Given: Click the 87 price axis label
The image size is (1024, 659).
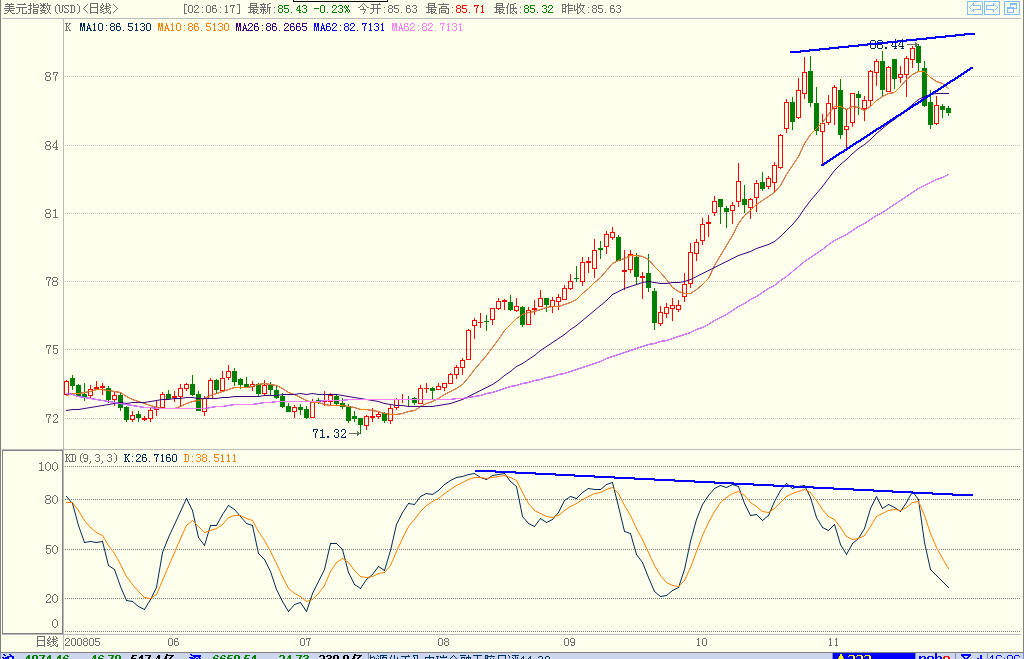Looking at the screenshot, I should click(51, 77).
